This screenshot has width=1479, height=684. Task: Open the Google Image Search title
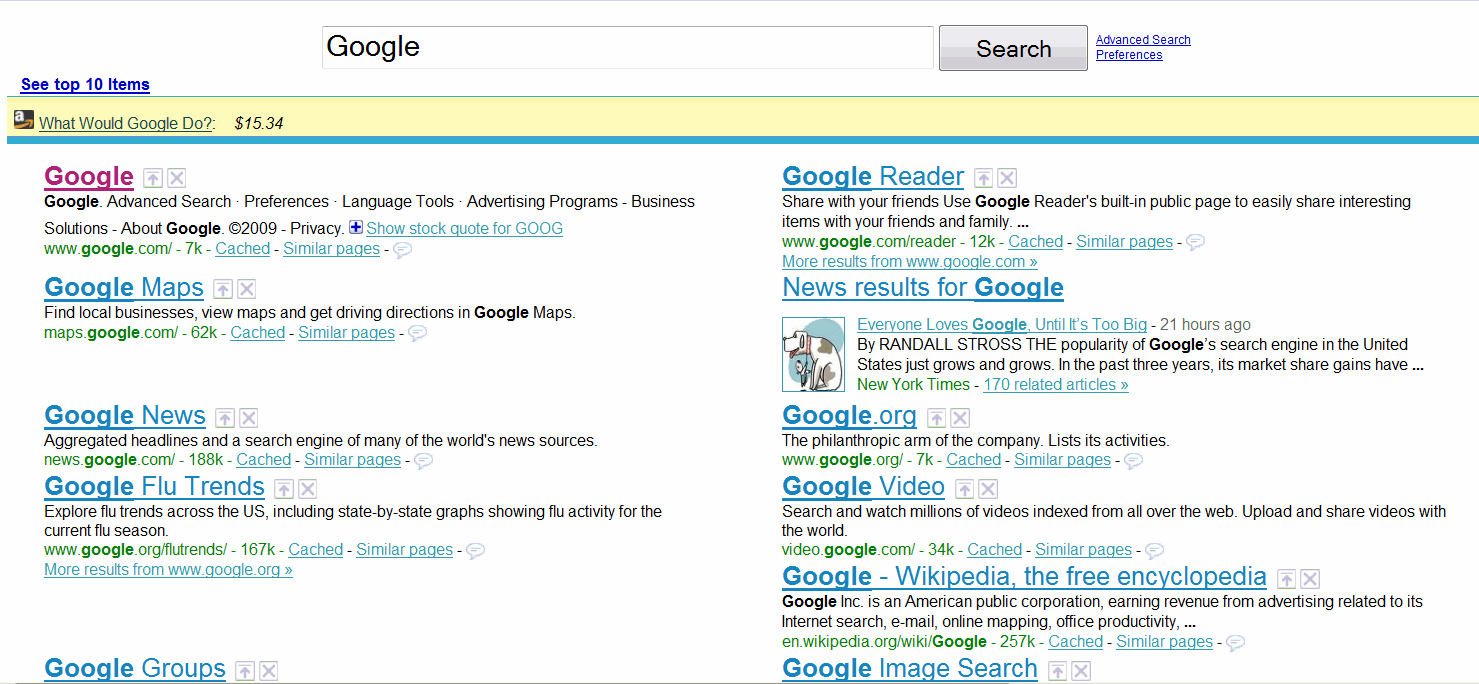(x=910, y=668)
